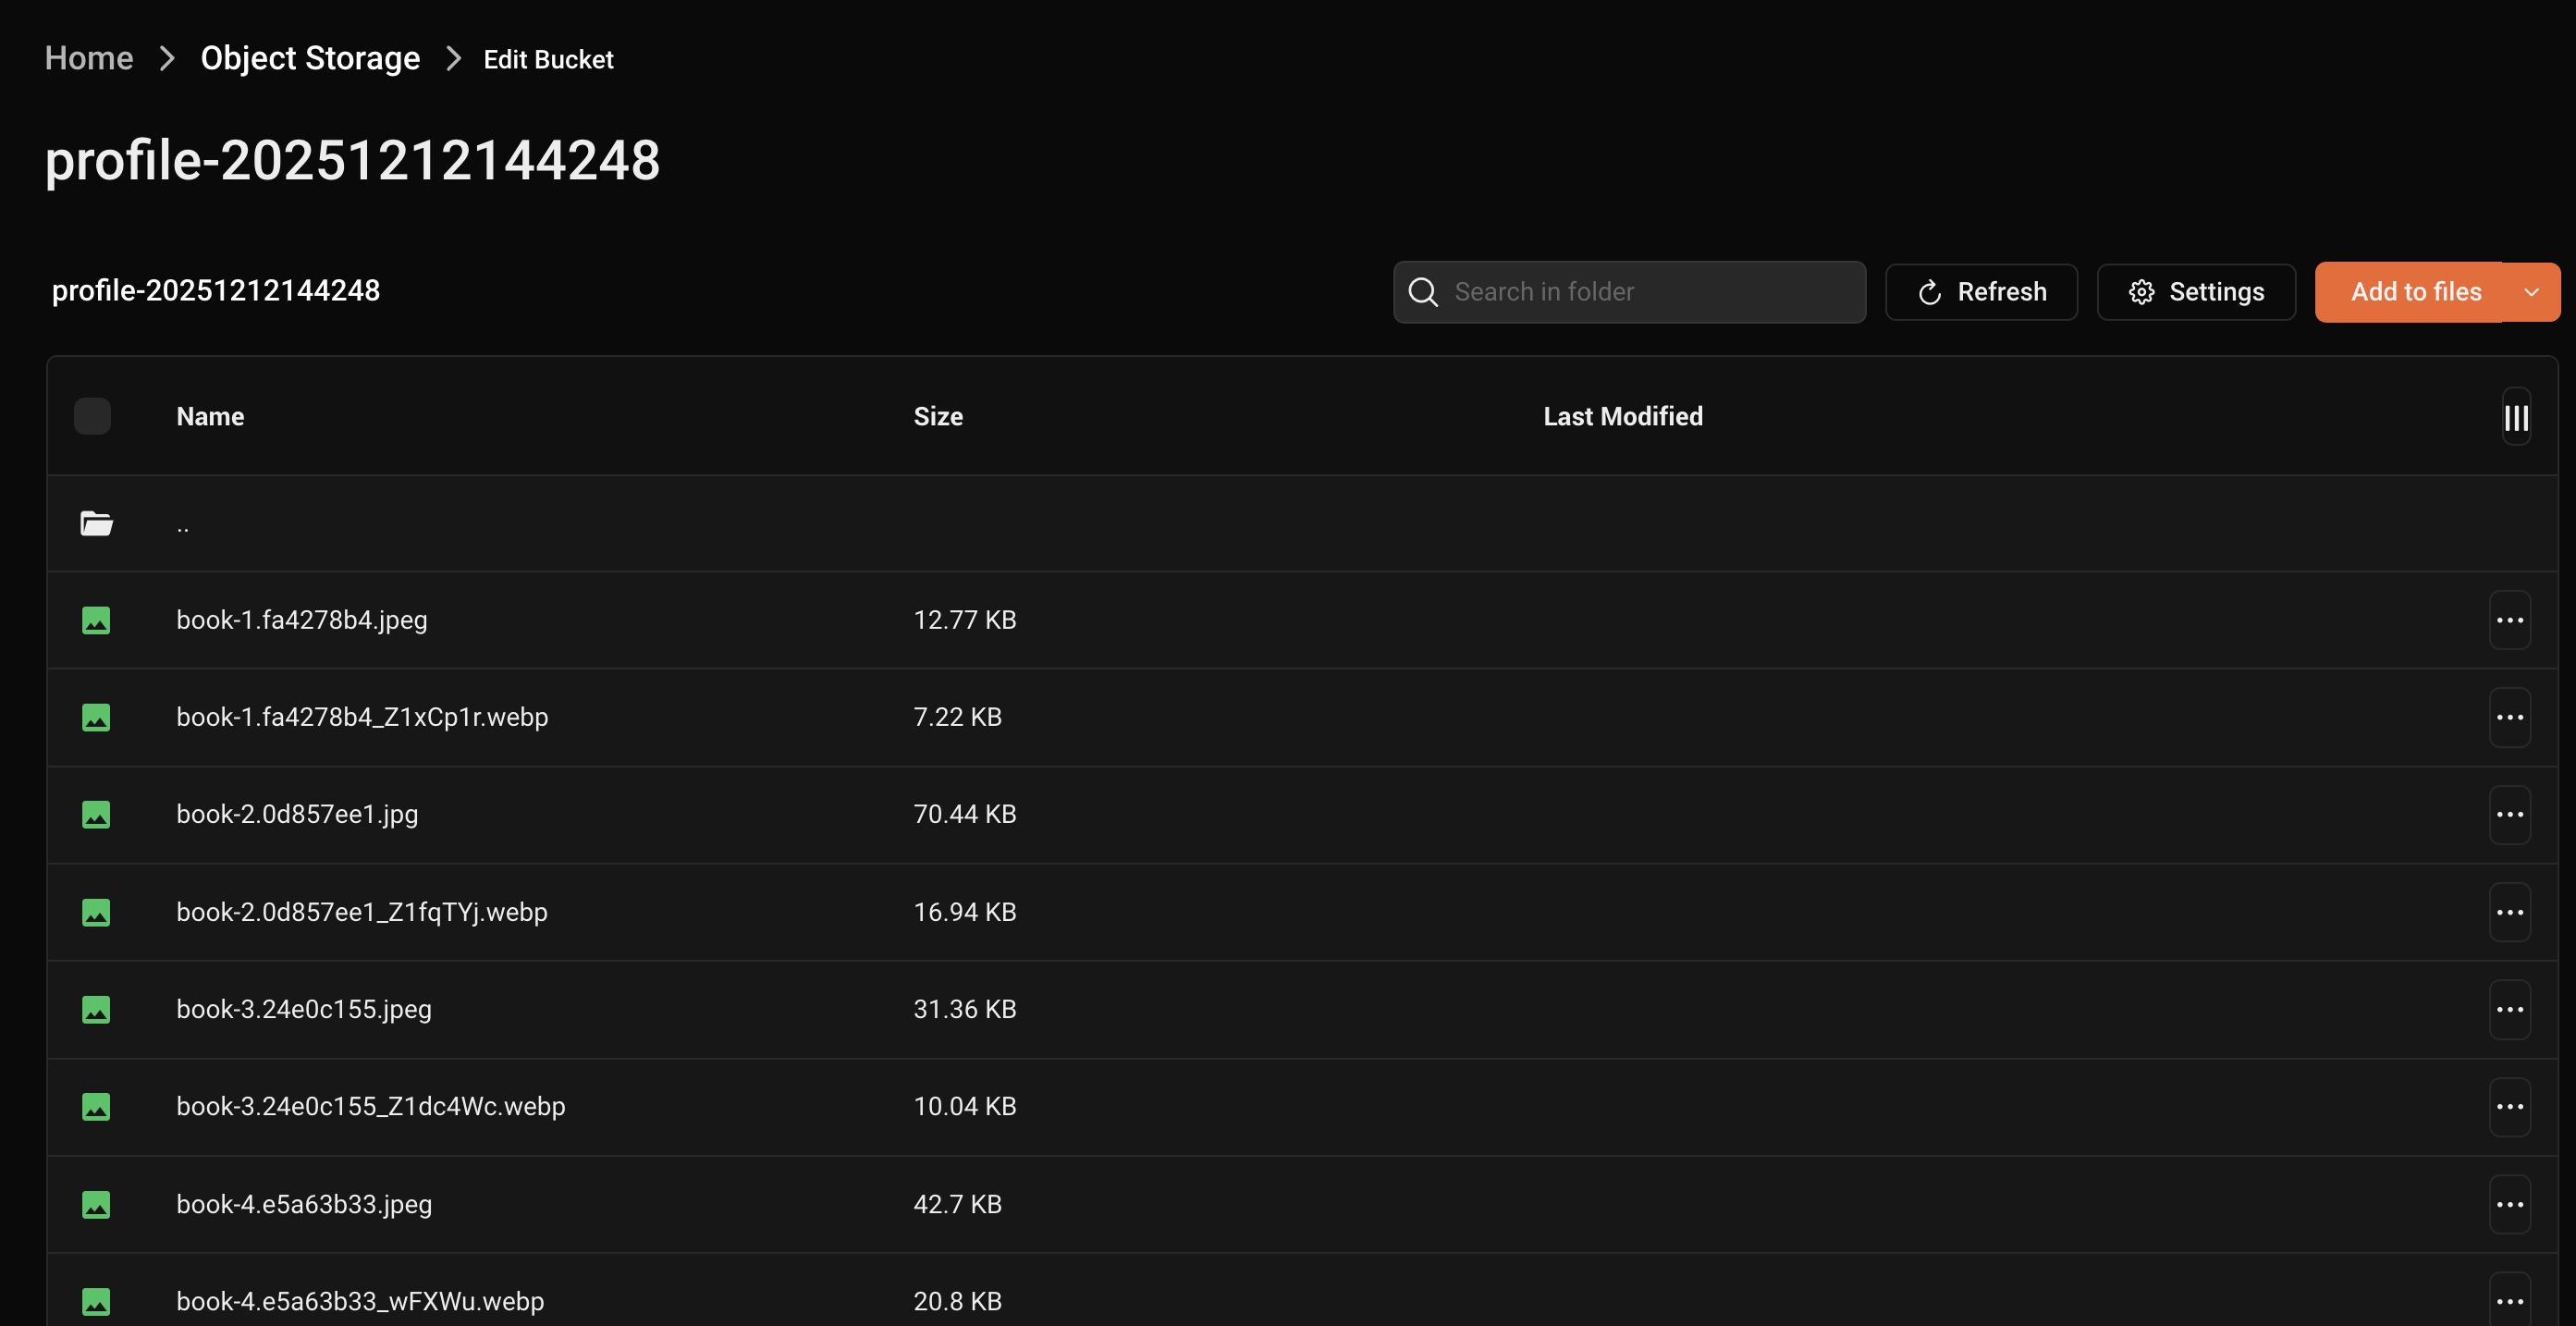This screenshot has width=2576, height=1326.
Task: Open more options for book-1.fa4278b4_Z1xCp1r.webp
Action: pyautogui.click(x=2509, y=717)
